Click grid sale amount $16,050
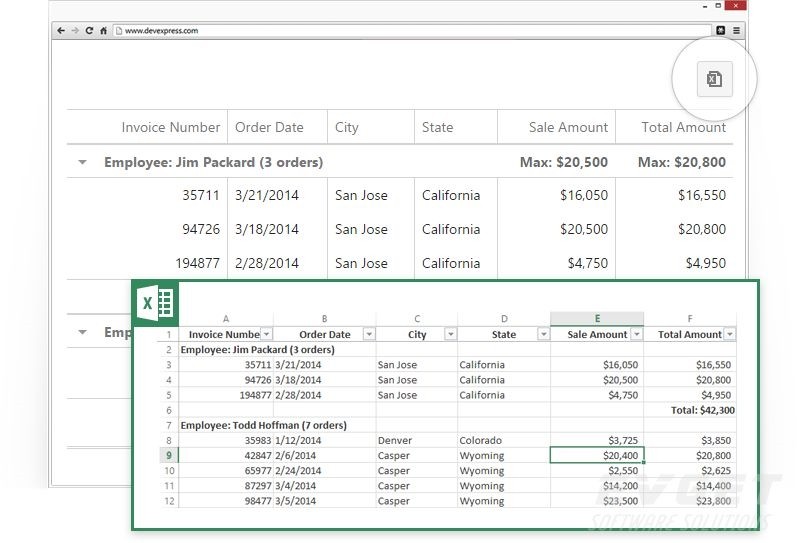Viewport: 797px width, 543px height. pyautogui.click(x=584, y=195)
